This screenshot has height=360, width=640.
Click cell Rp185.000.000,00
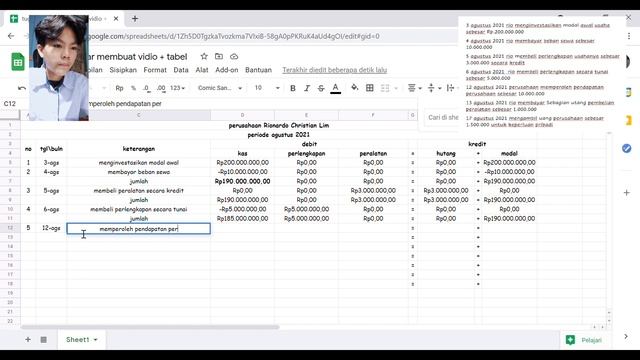242,219
